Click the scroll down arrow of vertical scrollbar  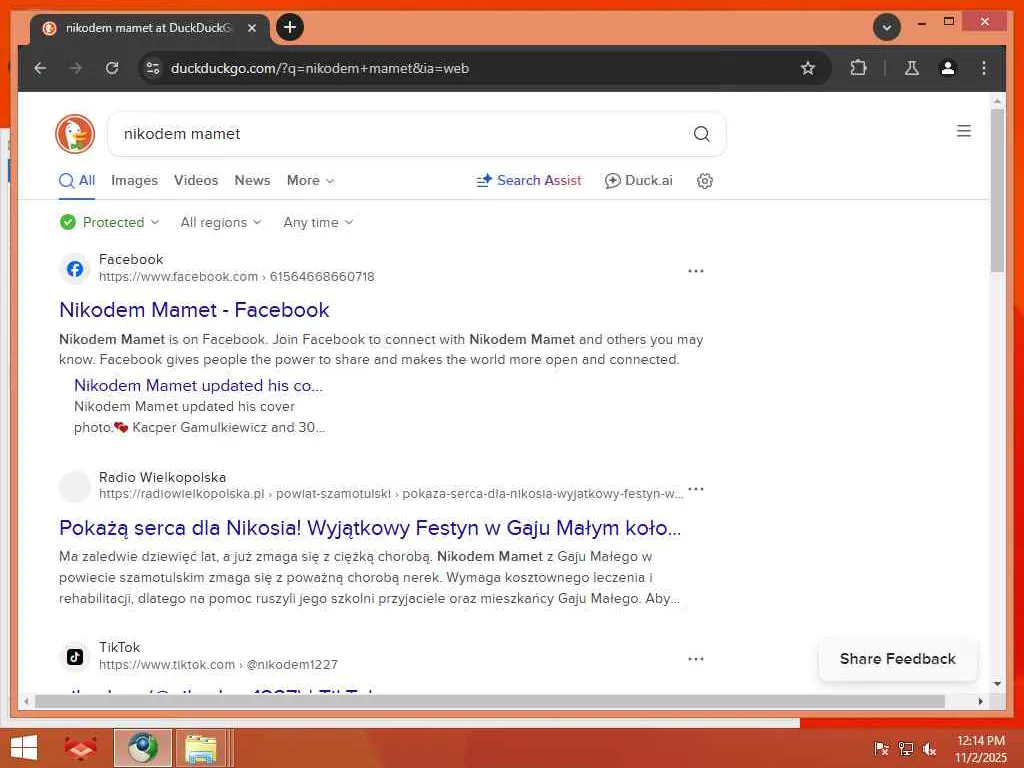pos(997,684)
